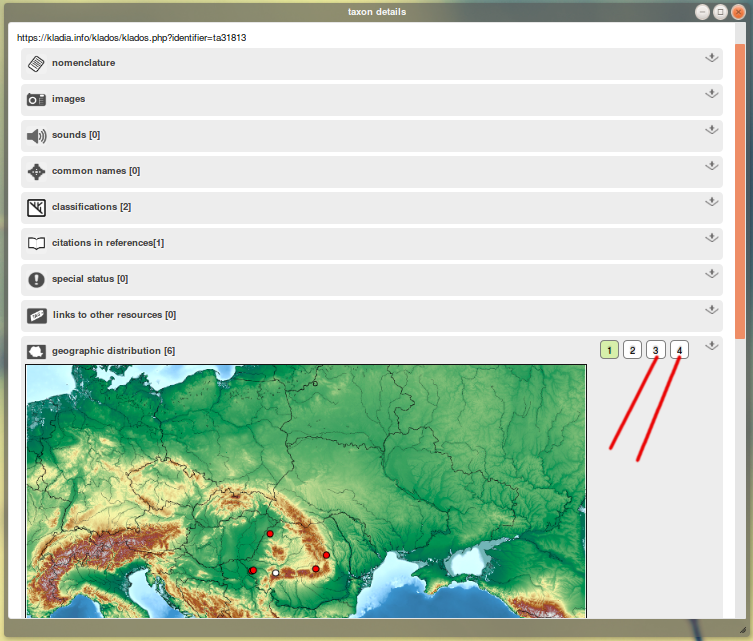Expand the nomenclature section arrow
Image resolution: width=753 pixels, height=641 pixels.
[x=711, y=58]
